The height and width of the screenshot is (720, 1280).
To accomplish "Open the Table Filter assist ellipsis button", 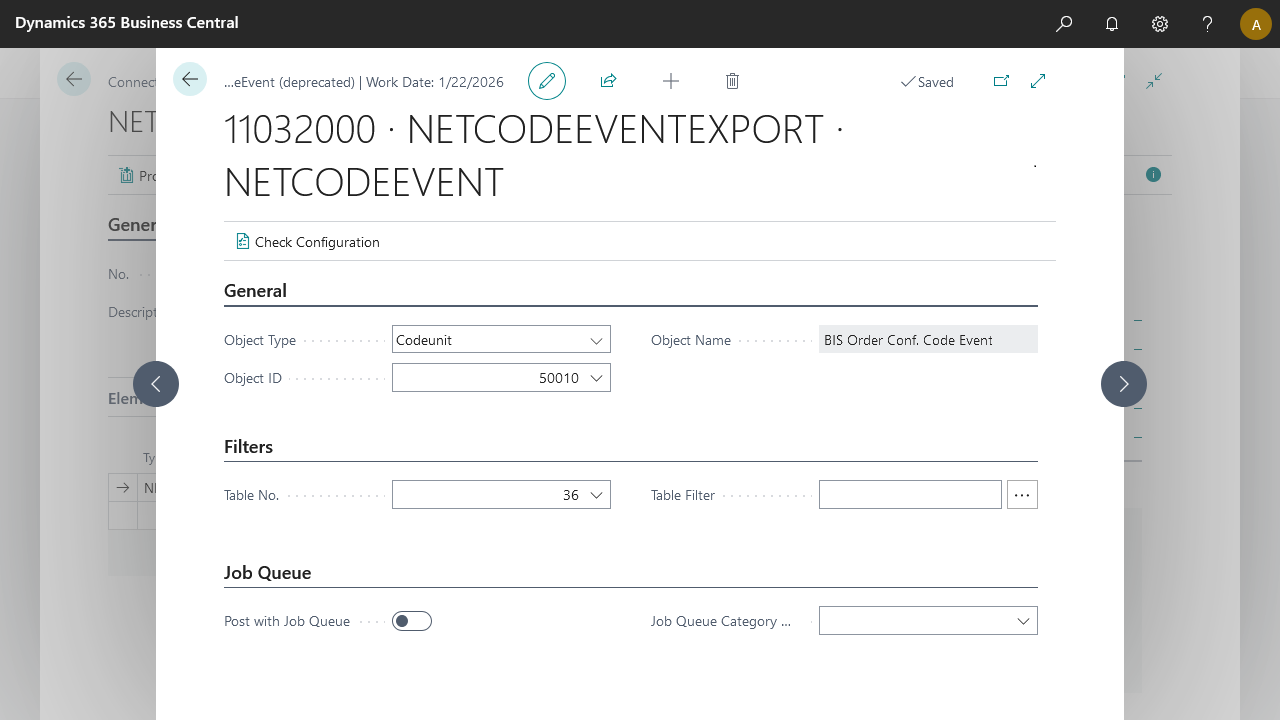I will point(1022,495).
